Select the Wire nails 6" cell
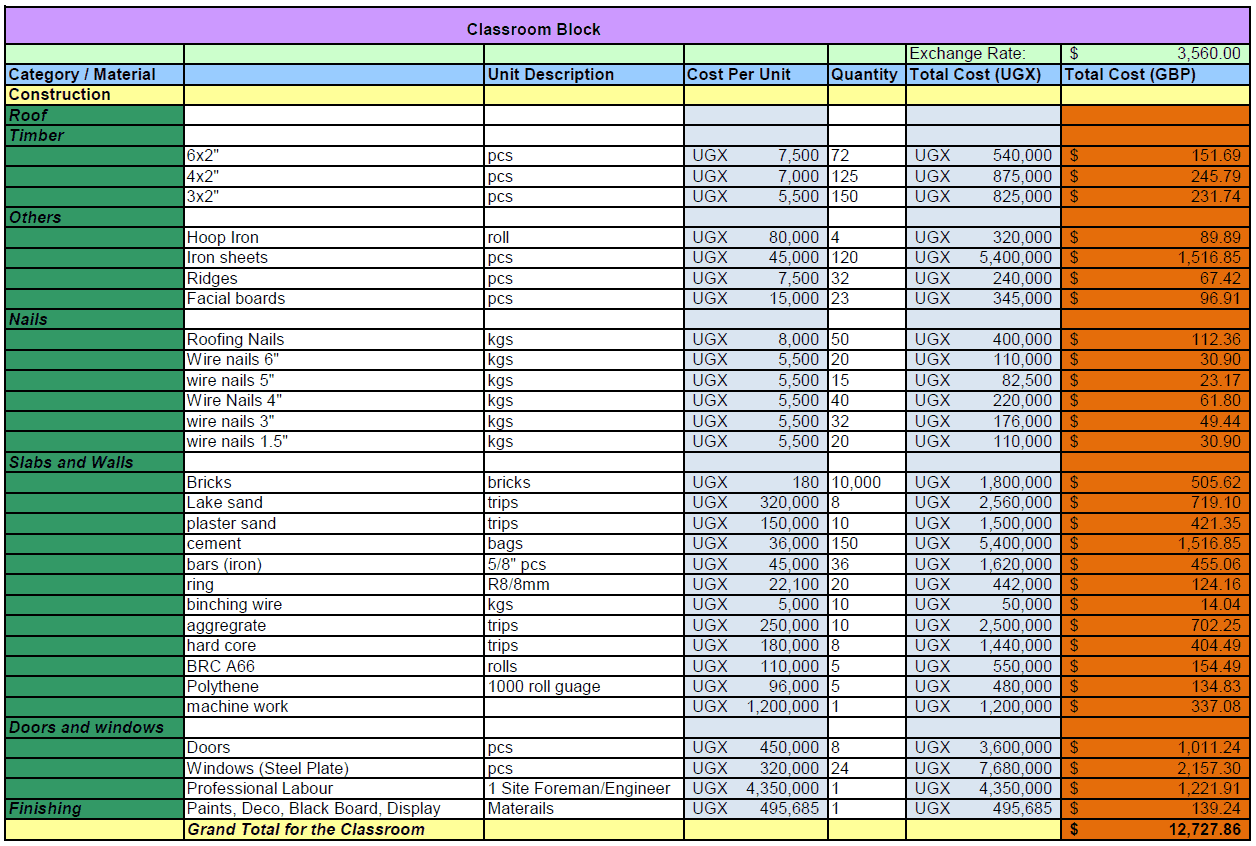Image resolution: width=1256 pixels, height=846 pixels. [x=334, y=359]
